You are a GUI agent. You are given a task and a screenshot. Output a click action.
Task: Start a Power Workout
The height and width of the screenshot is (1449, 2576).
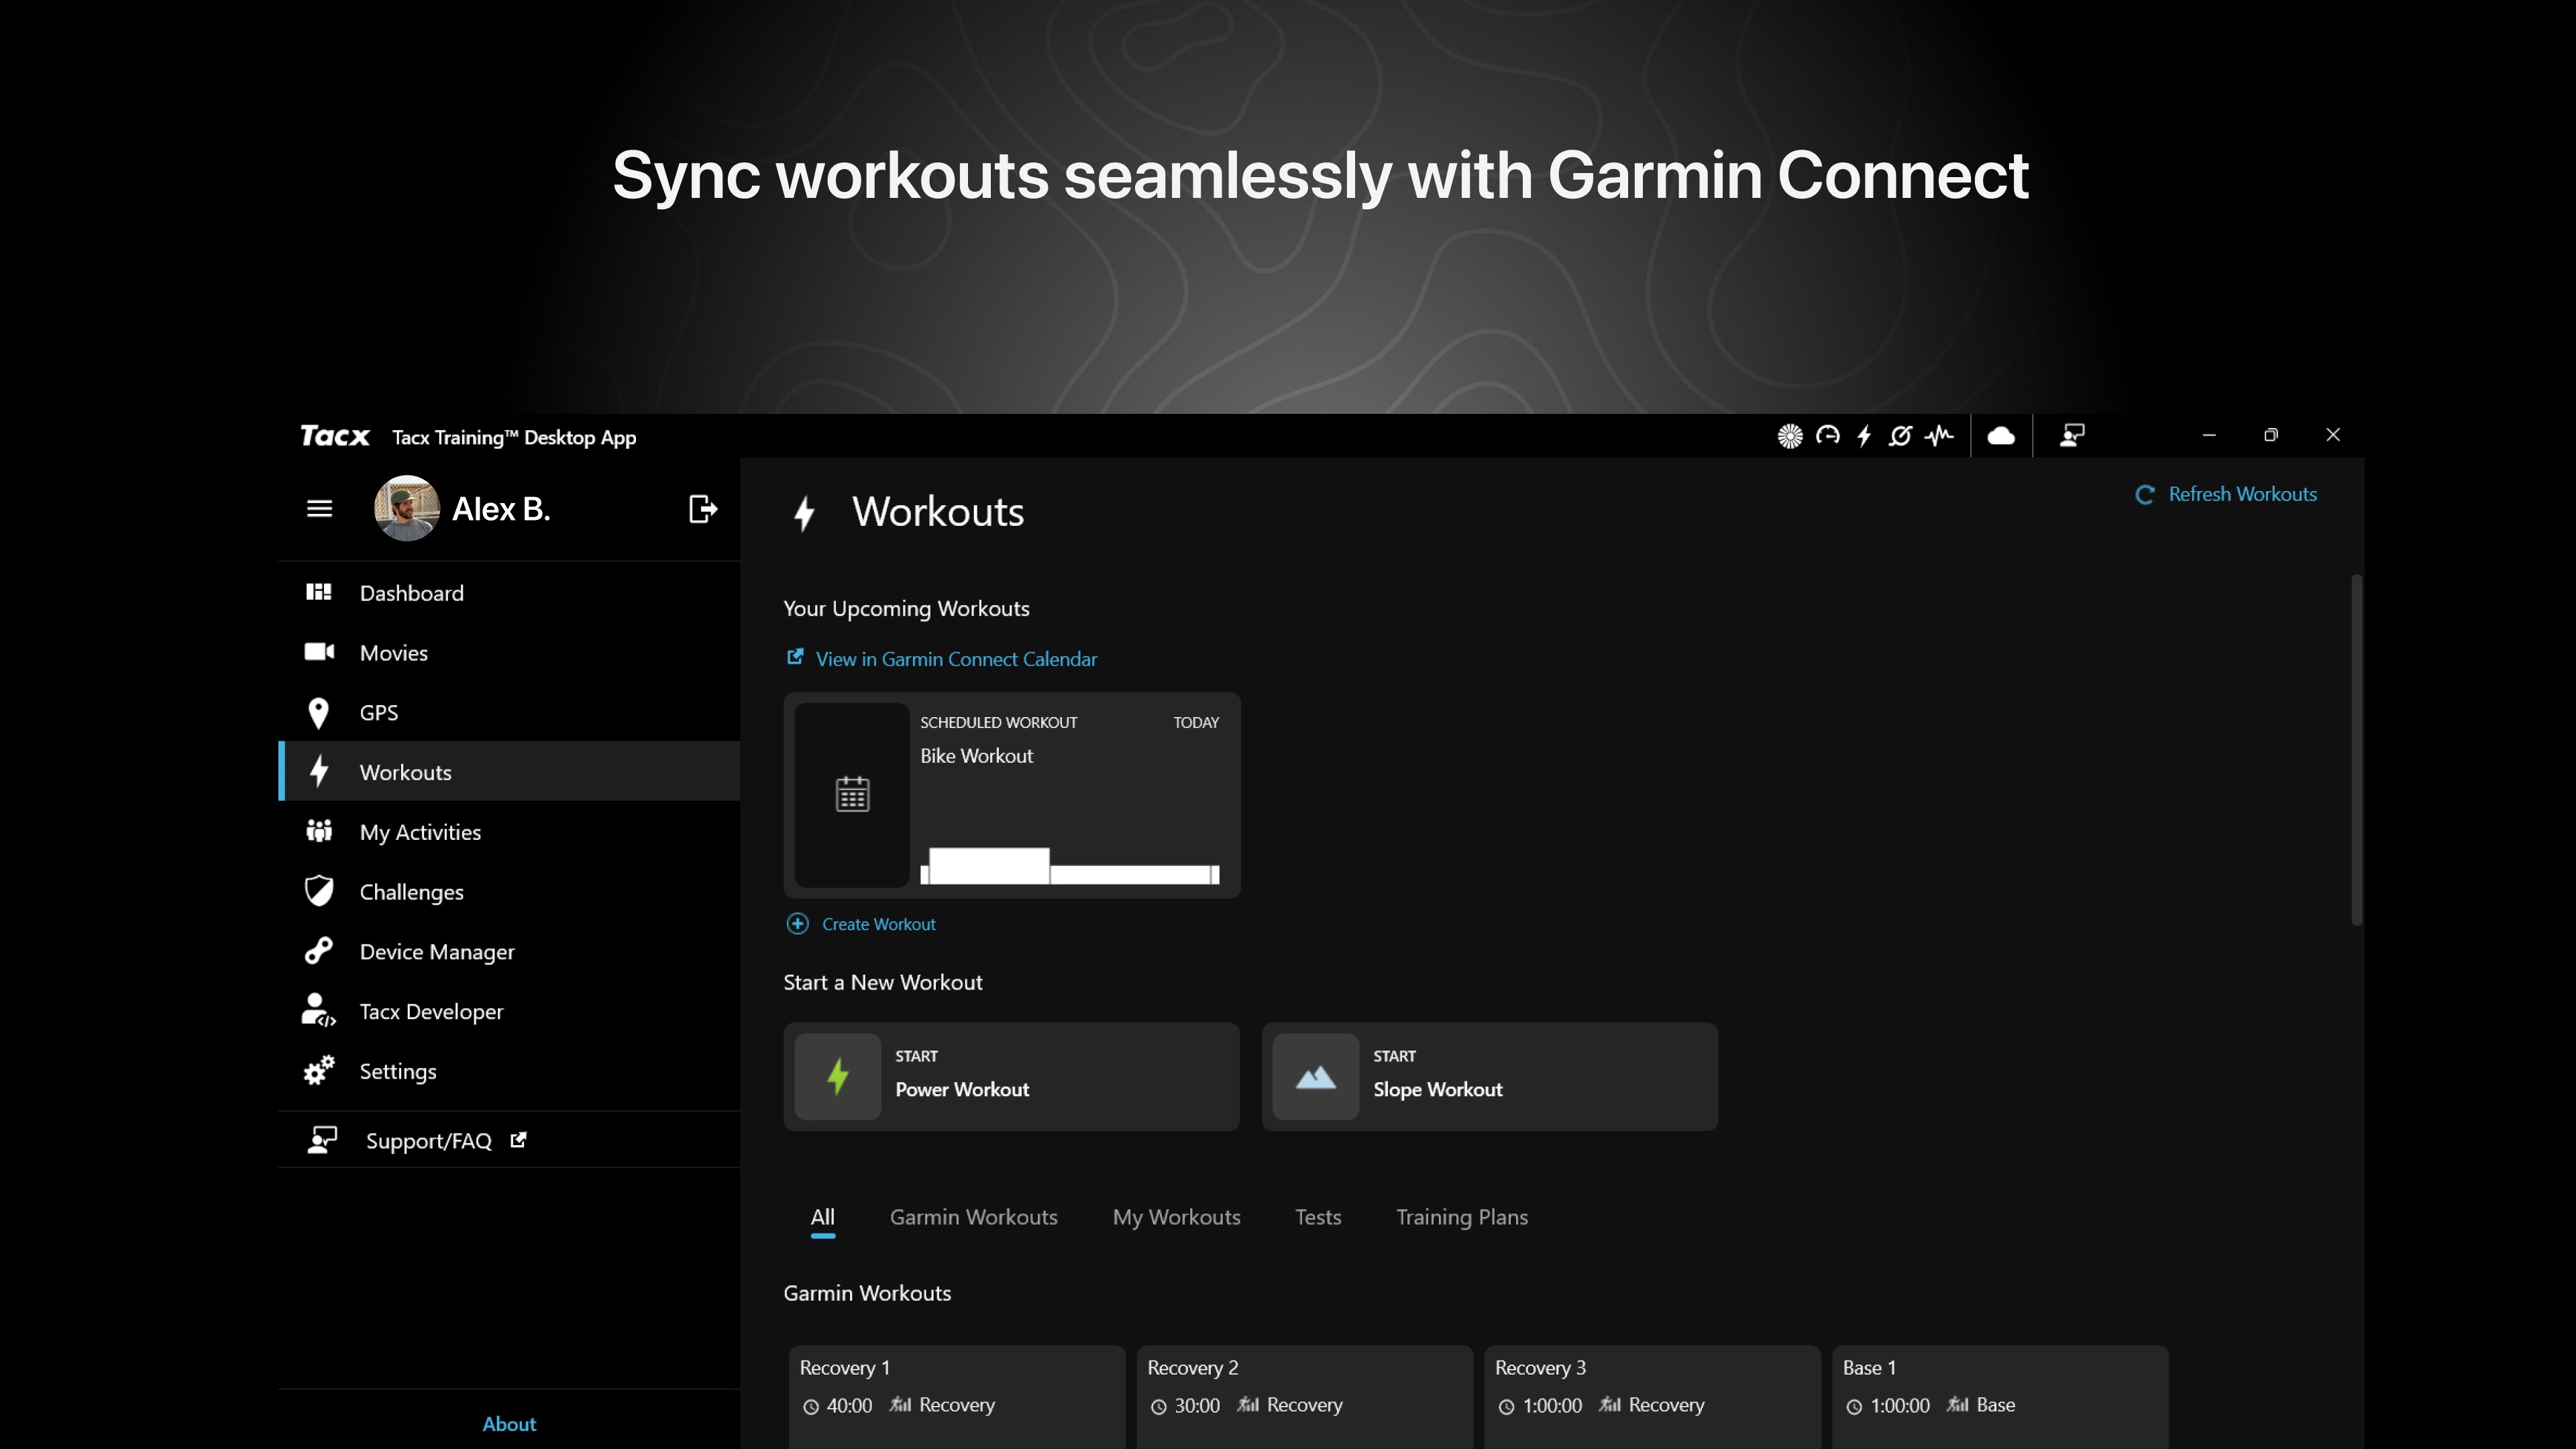1012,1077
